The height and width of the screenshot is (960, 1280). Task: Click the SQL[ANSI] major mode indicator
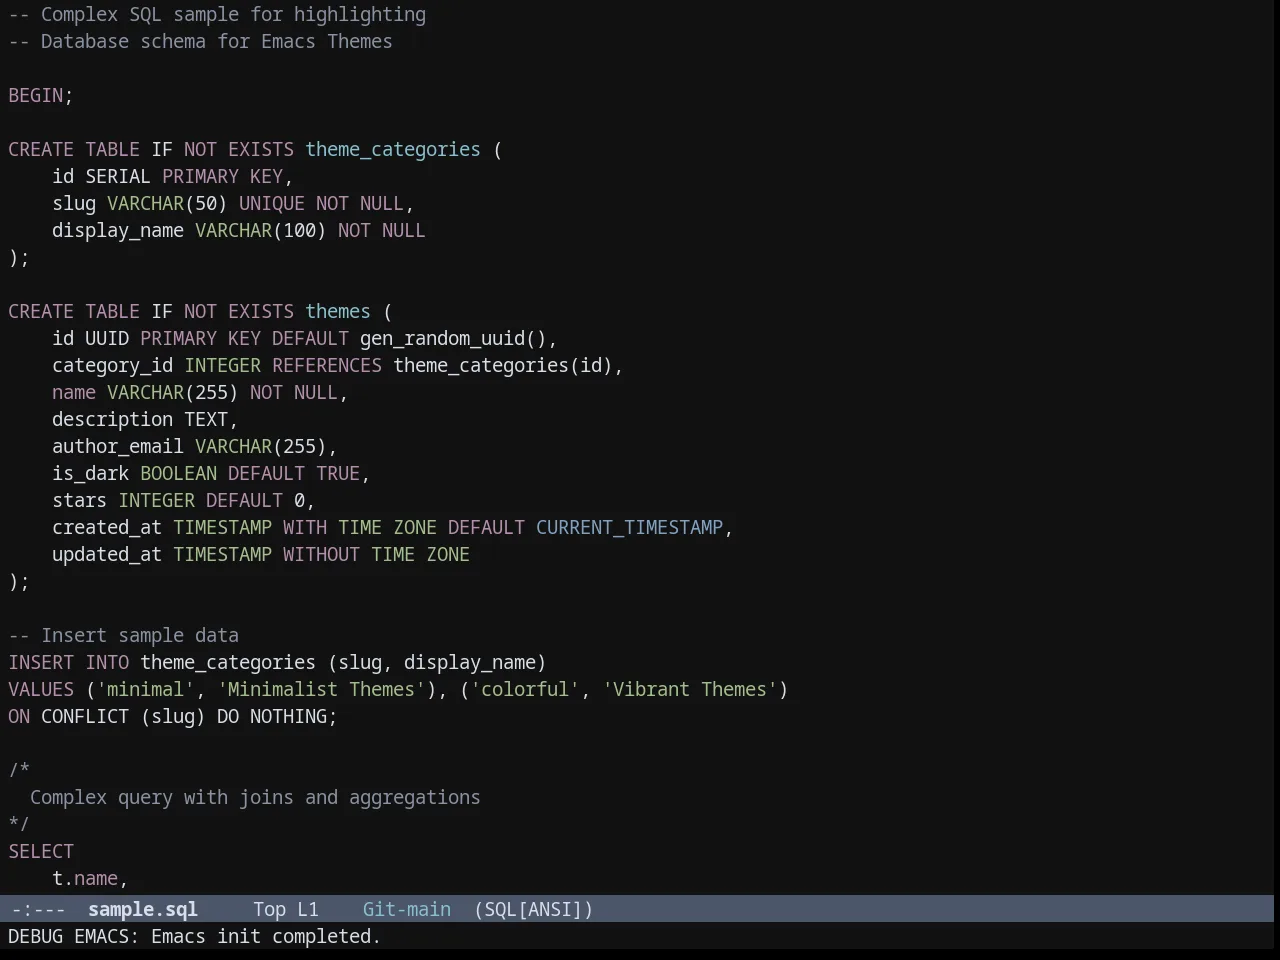(533, 910)
